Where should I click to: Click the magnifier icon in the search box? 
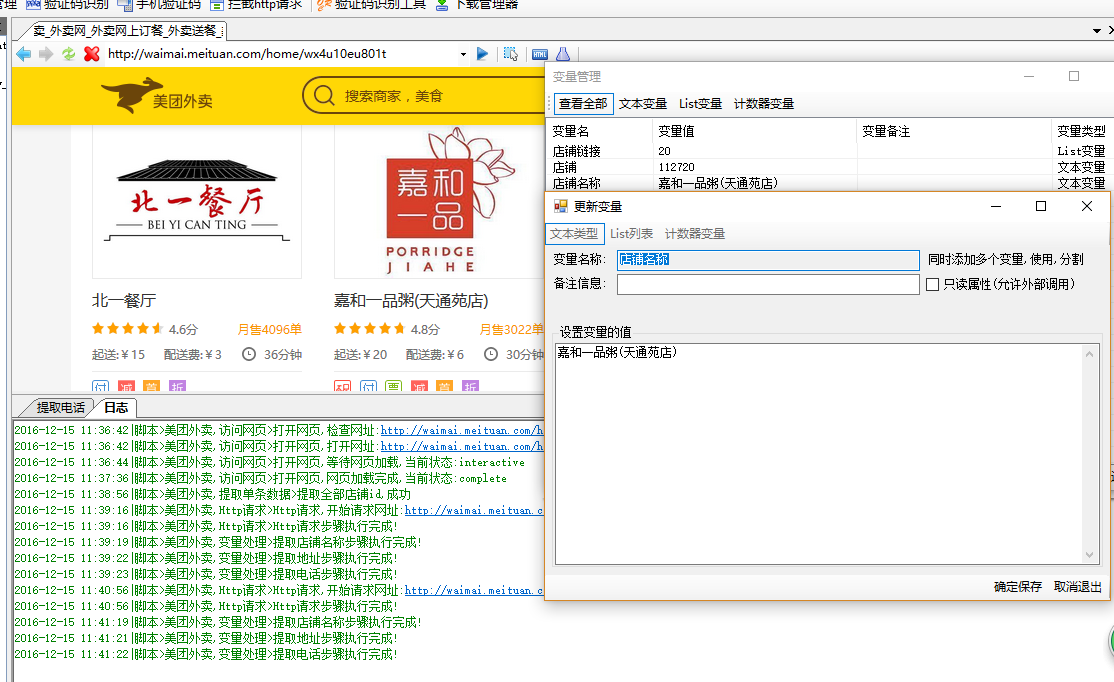(x=324, y=95)
